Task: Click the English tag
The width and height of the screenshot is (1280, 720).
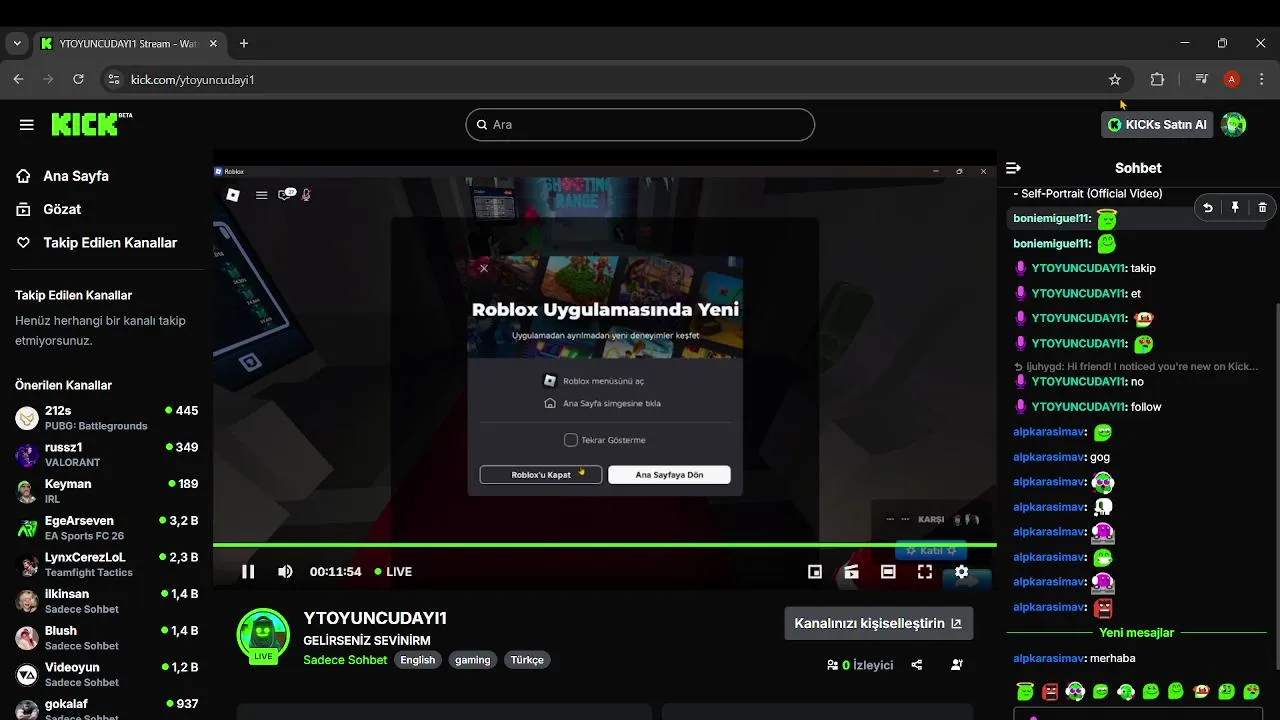Action: pos(418,660)
